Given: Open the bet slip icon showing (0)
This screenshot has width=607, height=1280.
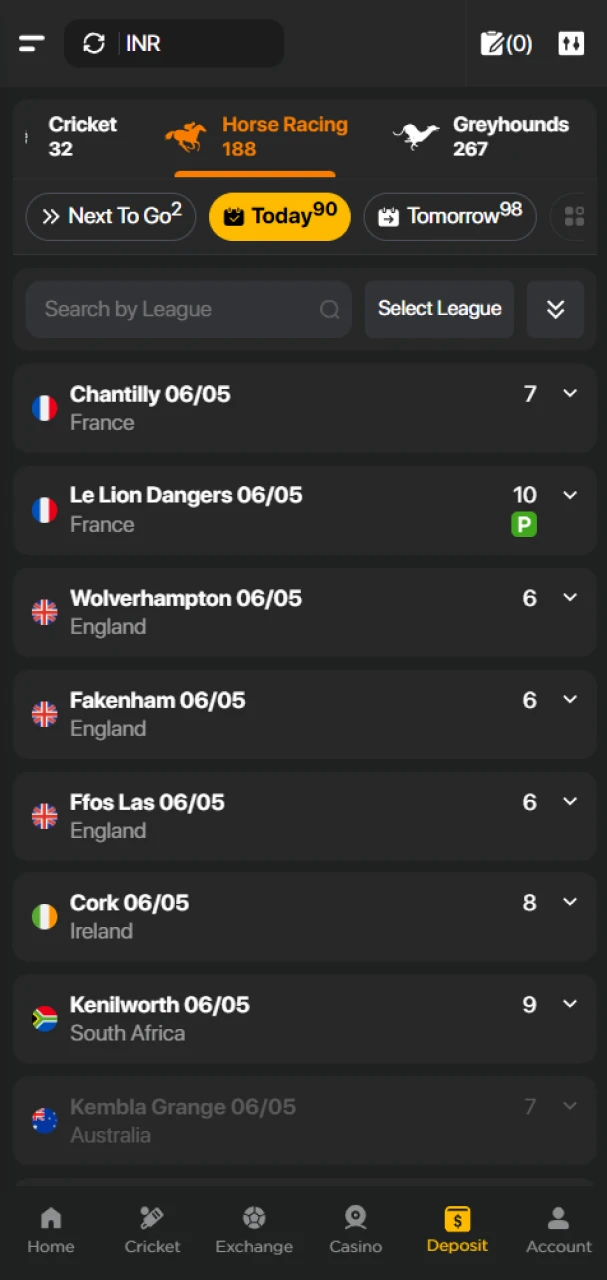Looking at the screenshot, I should [x=507, y=44].
